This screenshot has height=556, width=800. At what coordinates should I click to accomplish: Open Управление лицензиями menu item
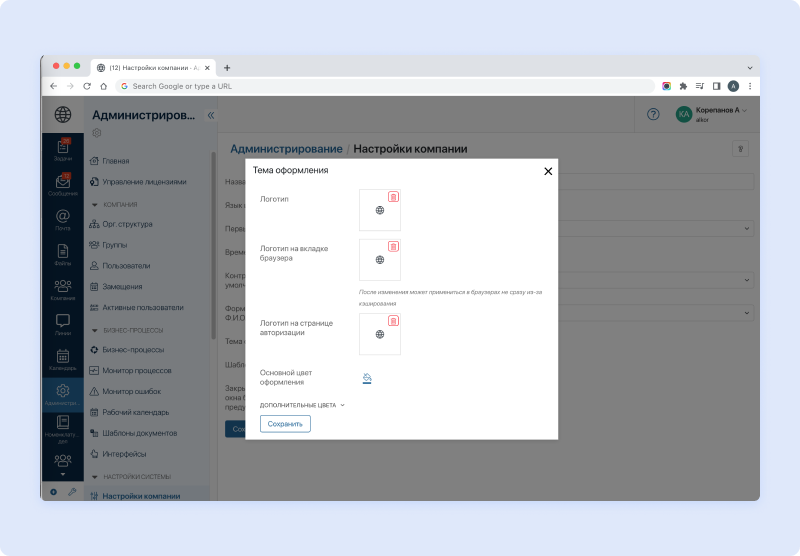[144, 182]
